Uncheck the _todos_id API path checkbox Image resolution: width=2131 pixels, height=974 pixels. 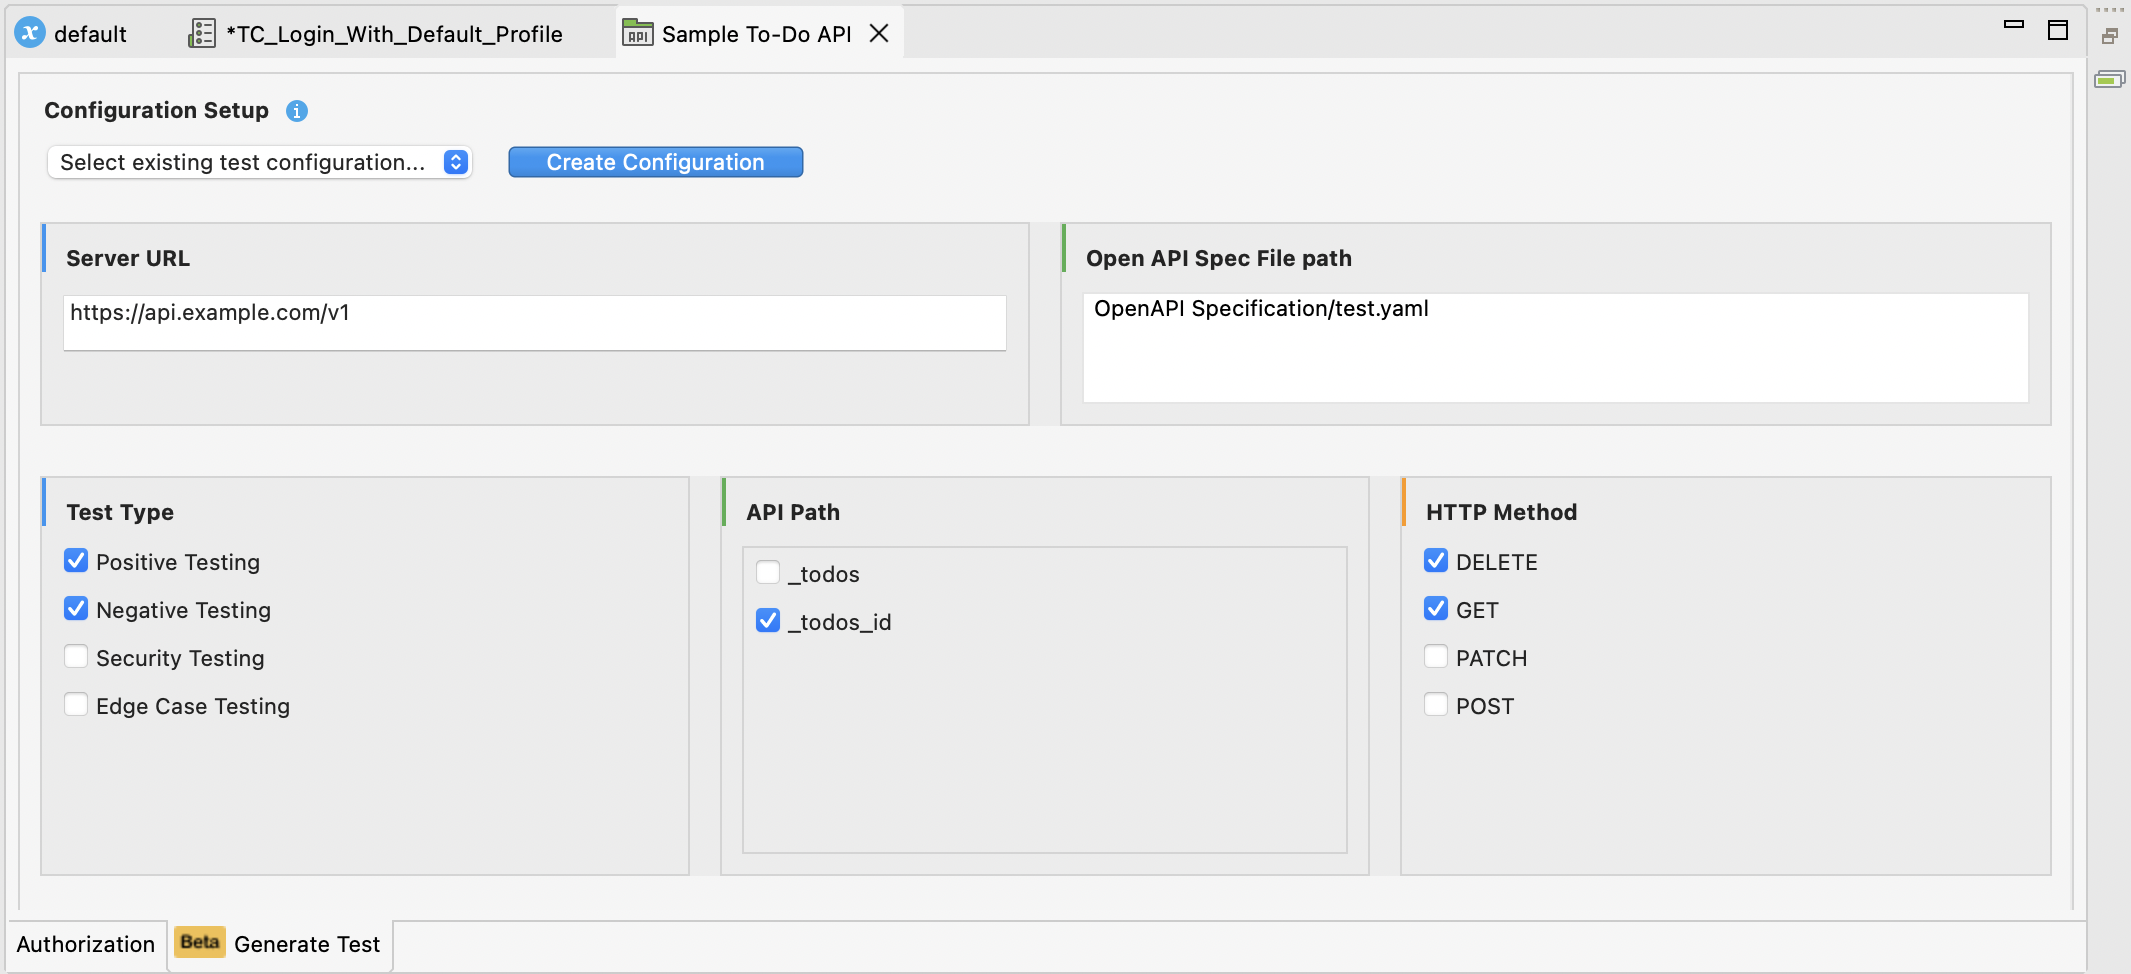[768, 621]
